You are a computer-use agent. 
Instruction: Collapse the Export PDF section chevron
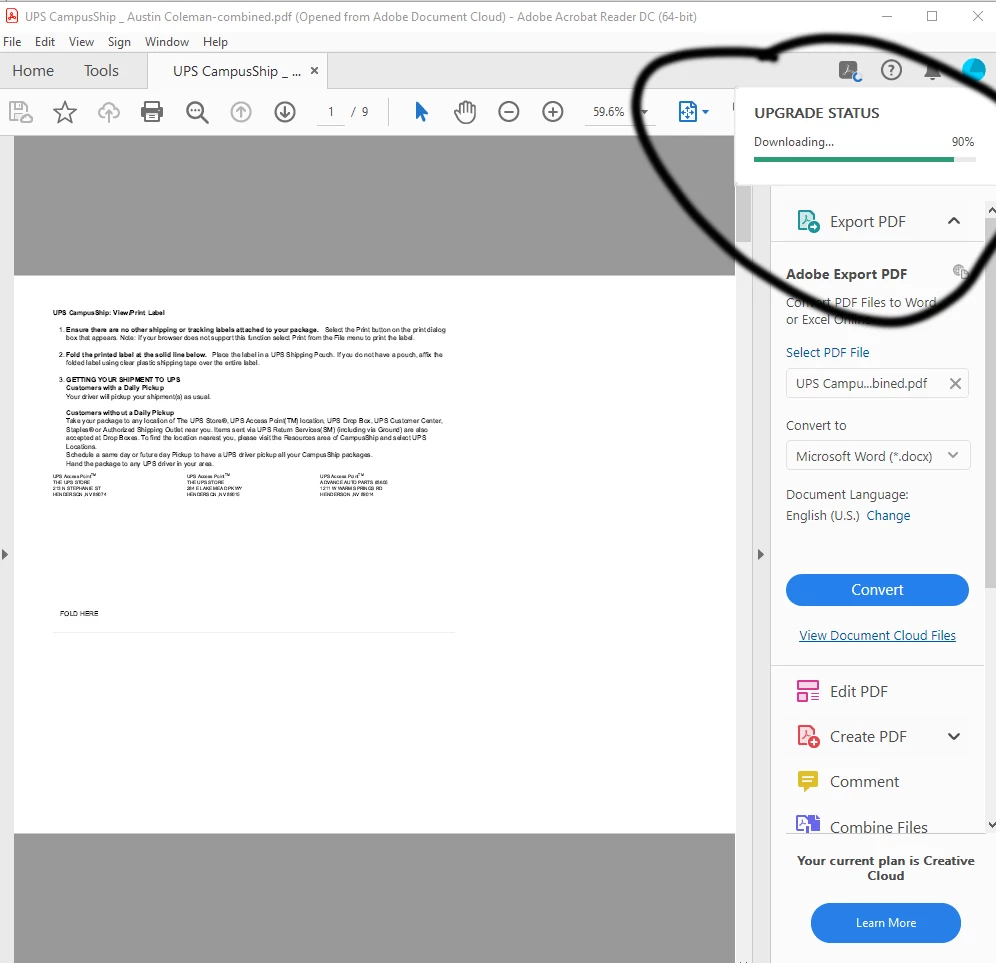point(953,221)
